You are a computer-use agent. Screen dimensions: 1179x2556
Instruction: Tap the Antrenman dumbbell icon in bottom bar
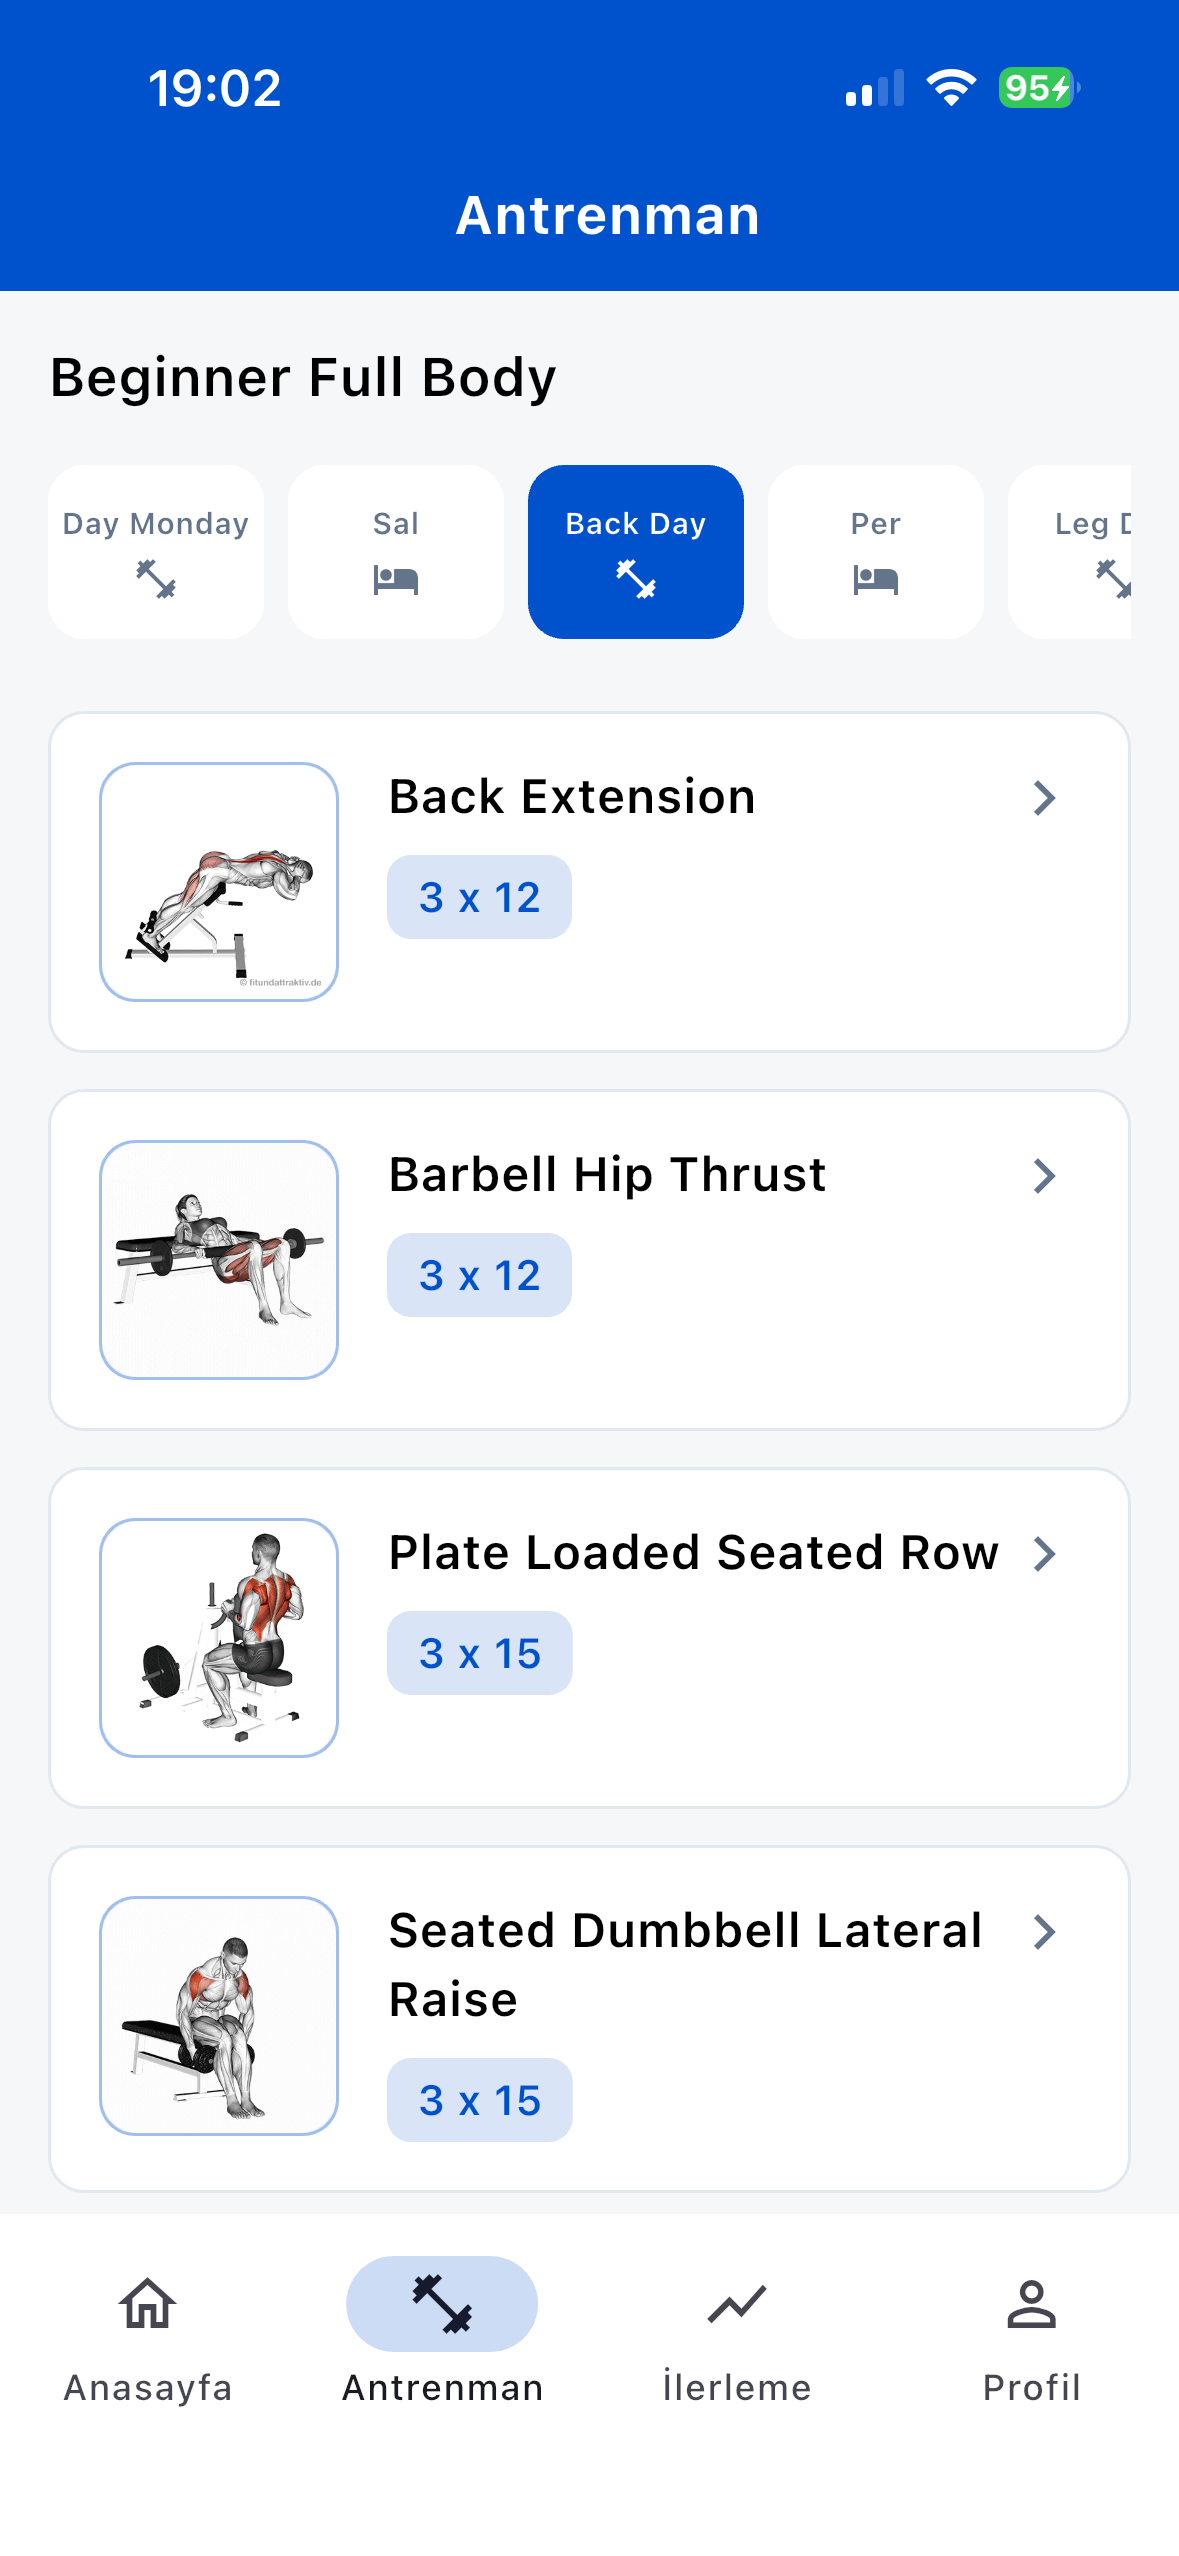tap(442, 2303)
